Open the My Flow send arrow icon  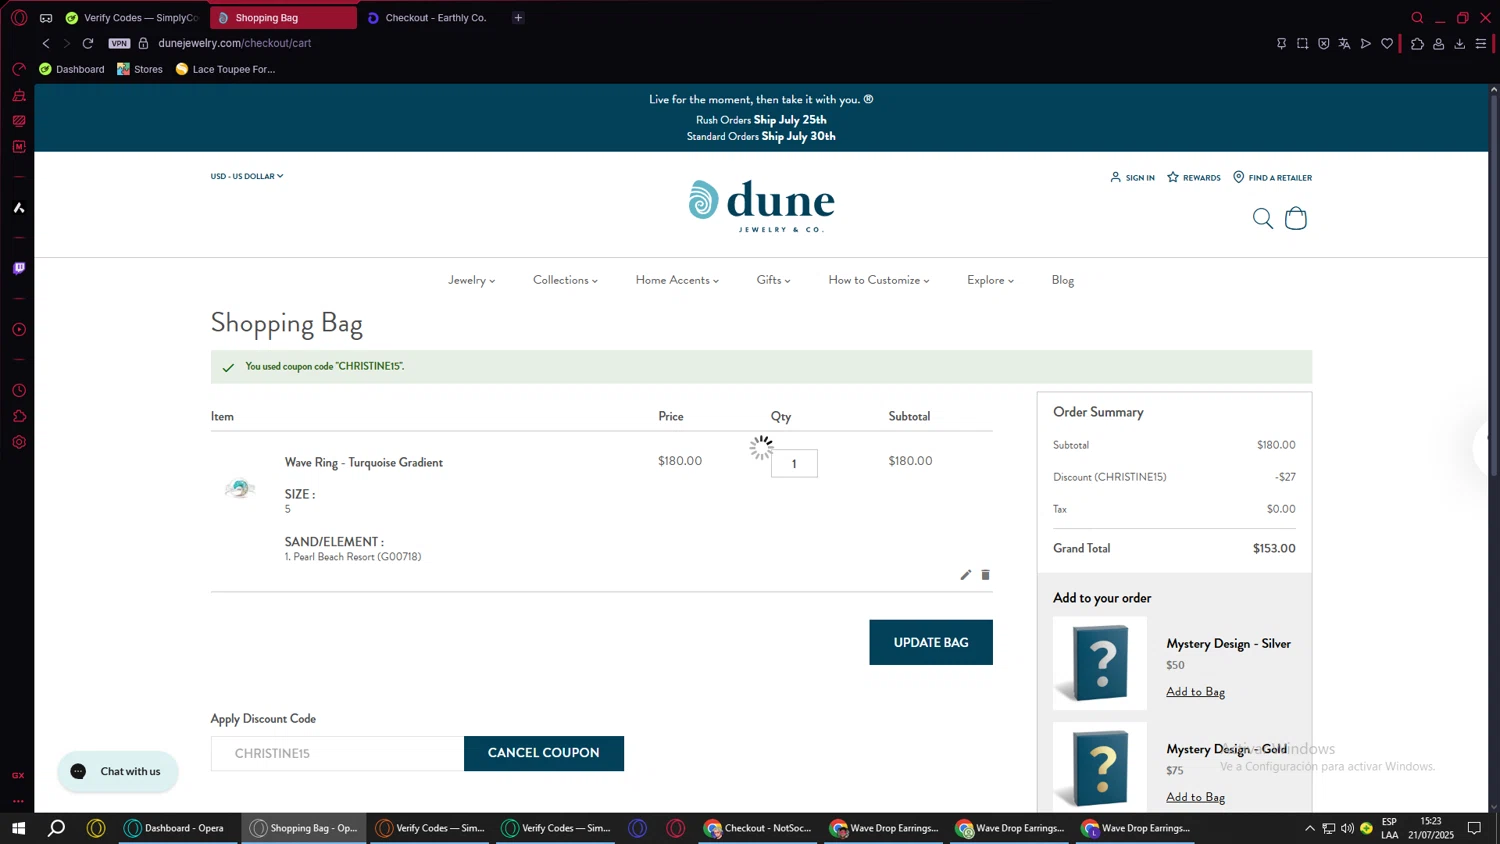click(1365, 43)
